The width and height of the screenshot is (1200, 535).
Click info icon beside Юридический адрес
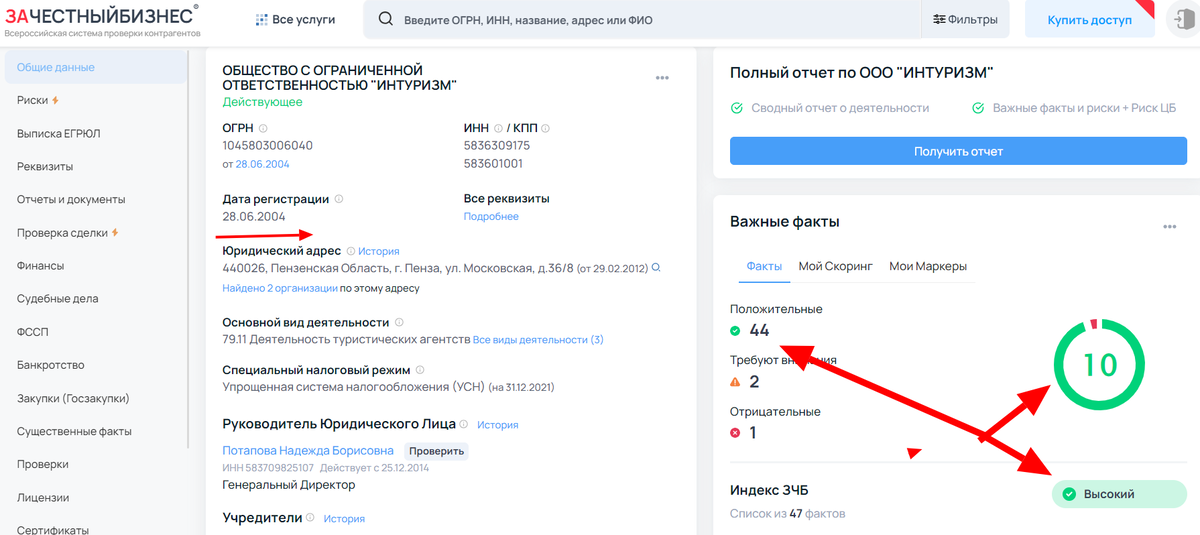[x=350, y=251]
